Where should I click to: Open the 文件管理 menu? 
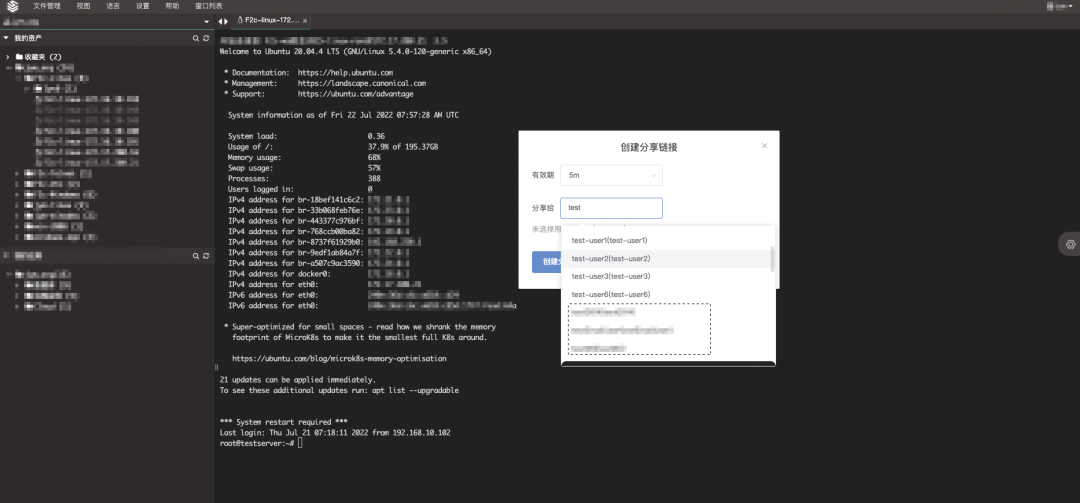click(x=47, y=6)
